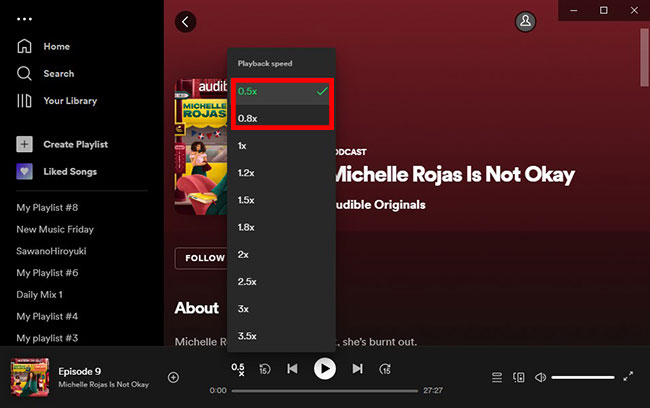Maximize the Spotify window
Viewport: 650px width, 408px height.
coord(604,10)
